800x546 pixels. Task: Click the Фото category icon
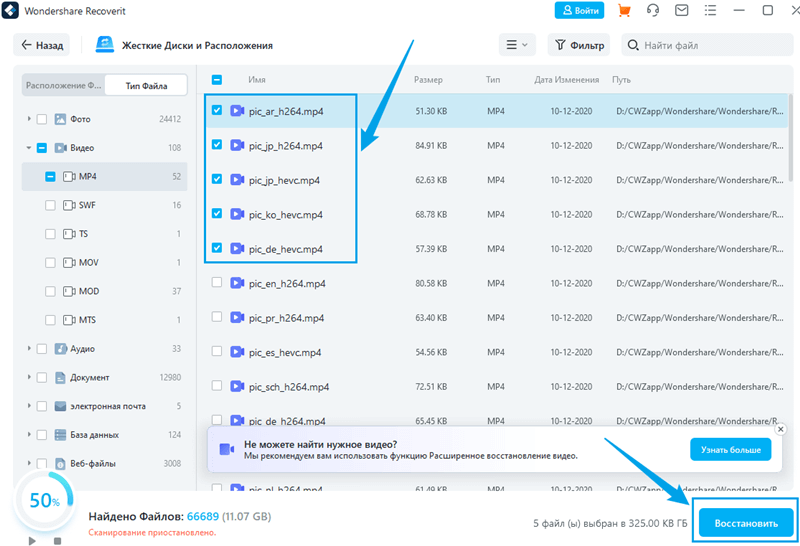[60, 119]
